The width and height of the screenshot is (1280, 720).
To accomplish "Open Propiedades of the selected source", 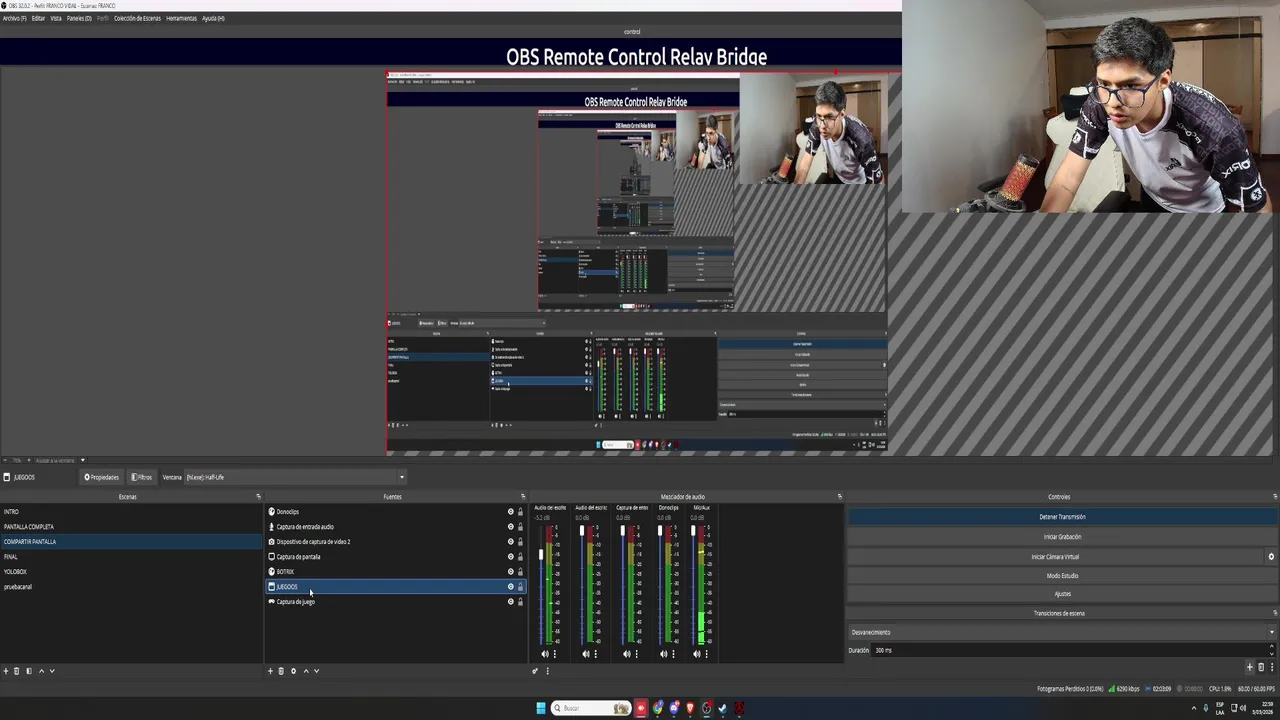I will [x=101, y=477].
